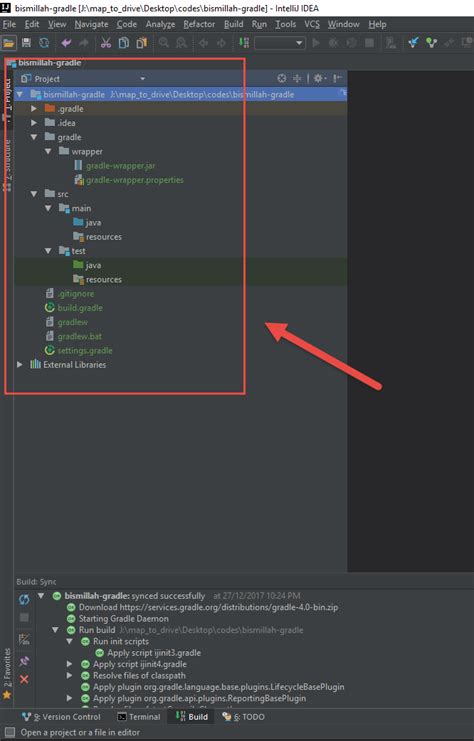Viewport: 474px width, 741px height.
Task: Click the Synchronize toolbar icon
Action: click(44, 43)
